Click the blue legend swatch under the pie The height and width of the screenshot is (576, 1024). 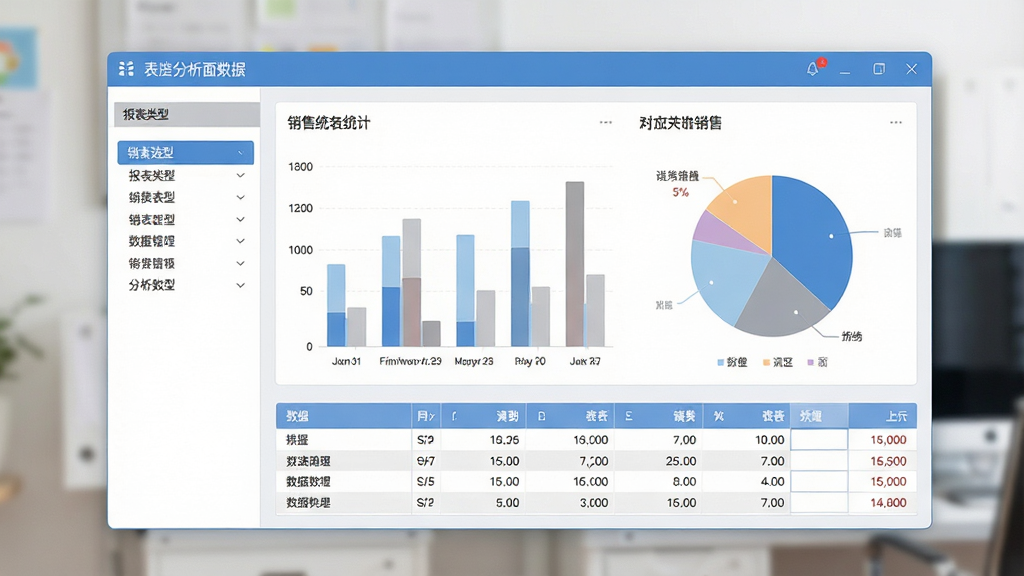point(720,362)
